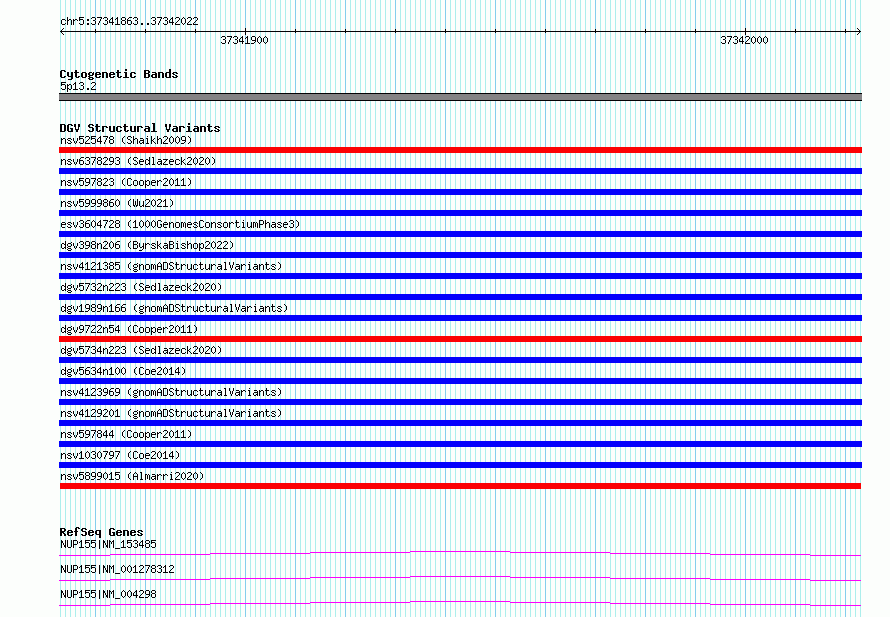This screenshot has width=890, height=617.
Task: Click the red bar under nsv5899015
Action: (x=460, y=486)
